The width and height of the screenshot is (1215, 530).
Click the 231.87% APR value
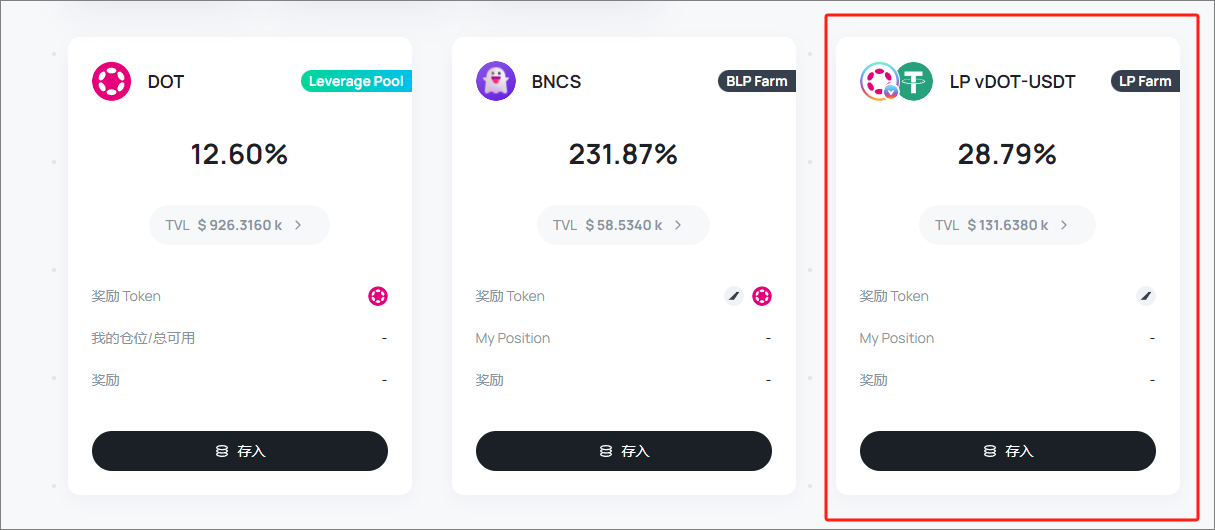tap(623, 155)
